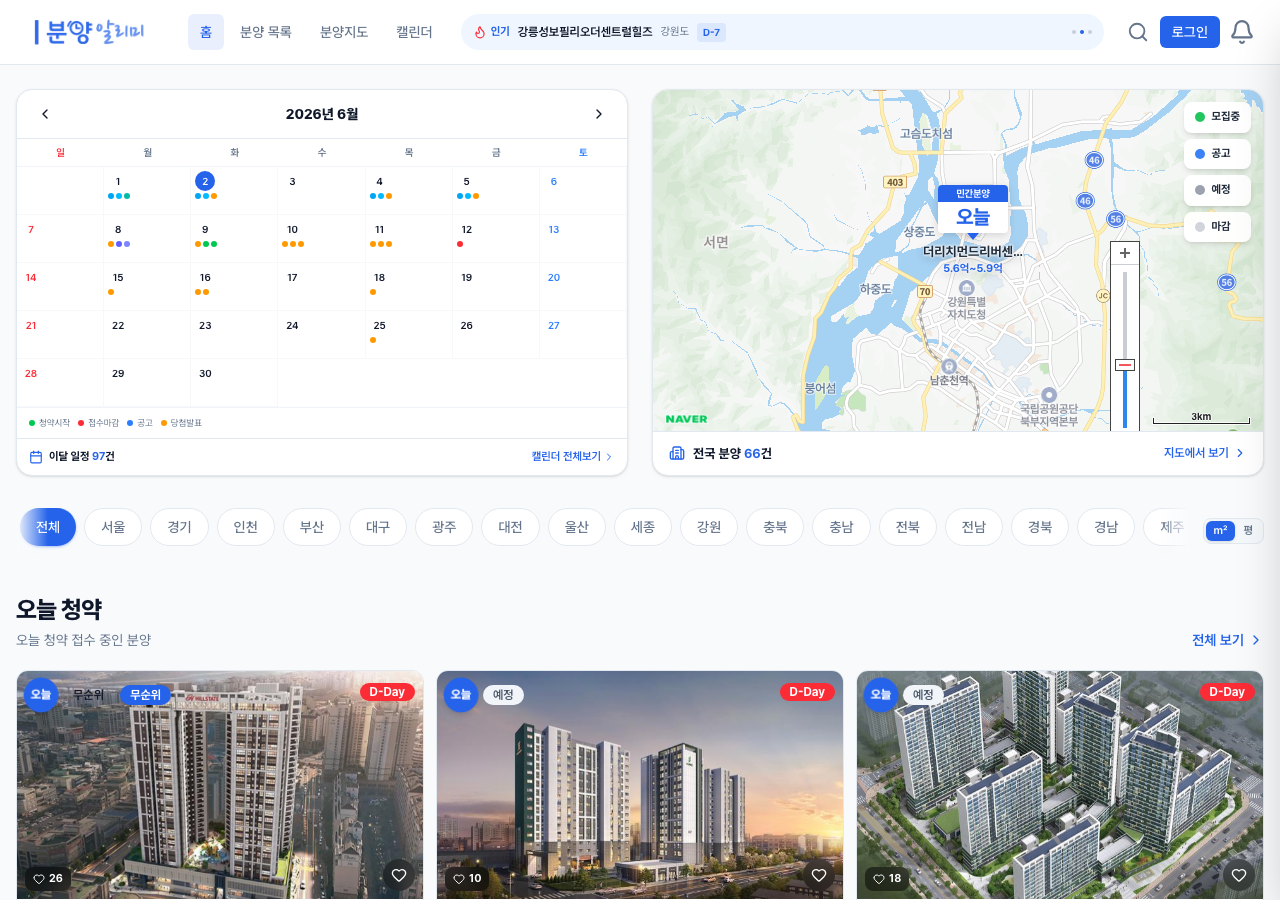The height and width of the screenshot is (900, 1280).
Task: Click the 전국 분양 66건 text
Action: pyautogui.click(x=732, y=453)
